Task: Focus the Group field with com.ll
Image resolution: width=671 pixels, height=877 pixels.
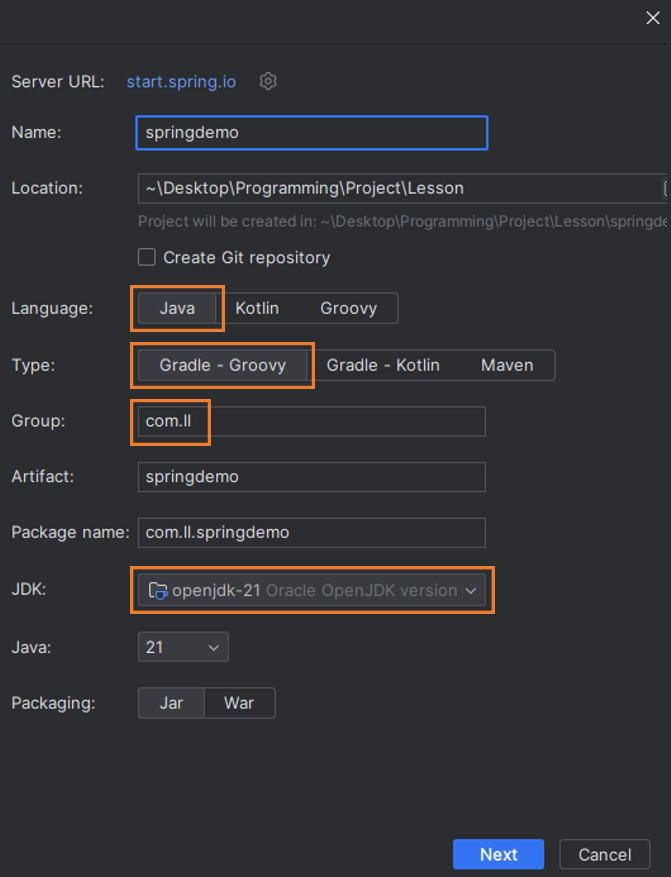Action: tap(311, 421)
